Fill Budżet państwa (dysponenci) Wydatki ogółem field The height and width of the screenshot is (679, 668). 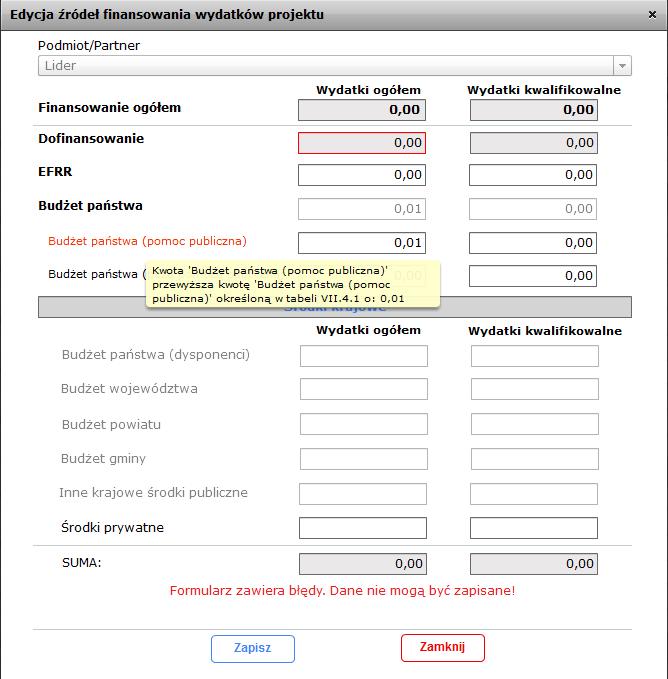(x=364, y=356)
